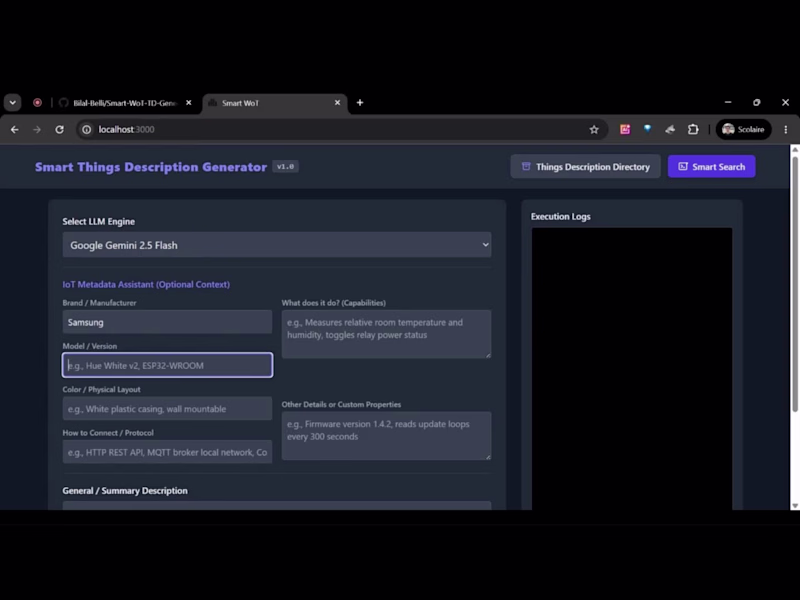
Task: Click the Execution Logs black console area
Action: 632,369
